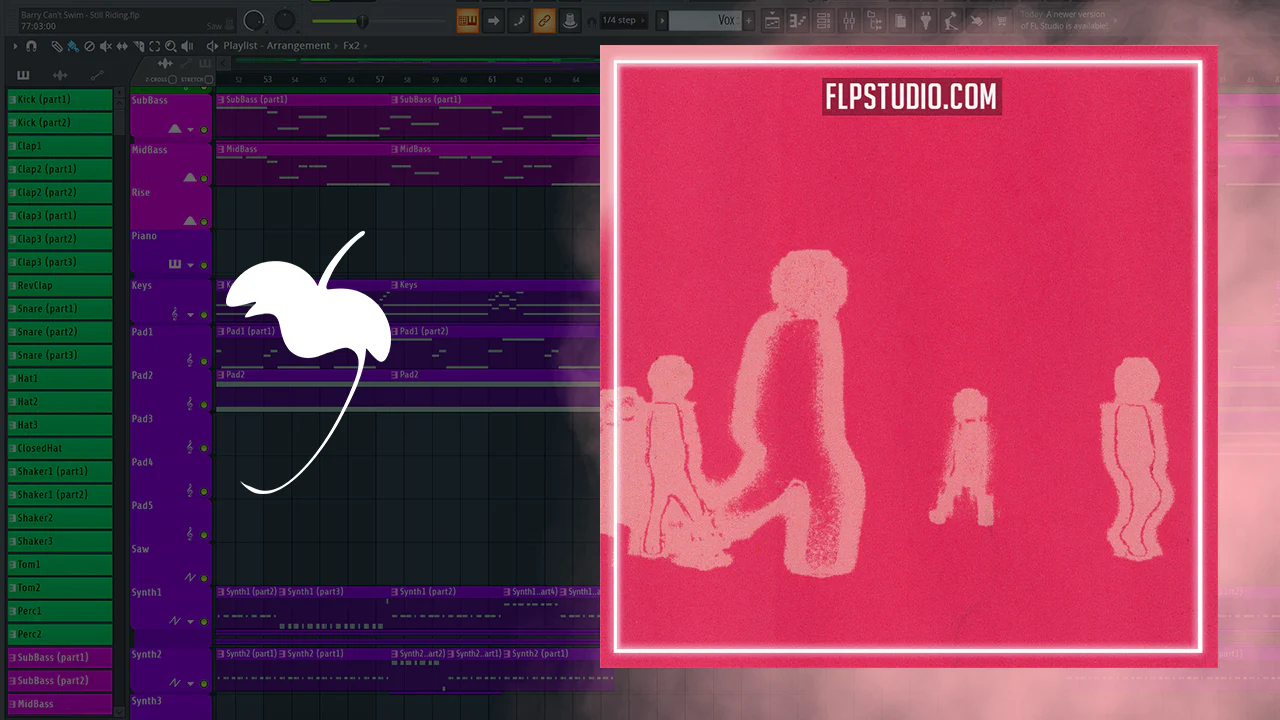
Task: Toggle the playlist snap magnet icon
Action: (32, 46)
